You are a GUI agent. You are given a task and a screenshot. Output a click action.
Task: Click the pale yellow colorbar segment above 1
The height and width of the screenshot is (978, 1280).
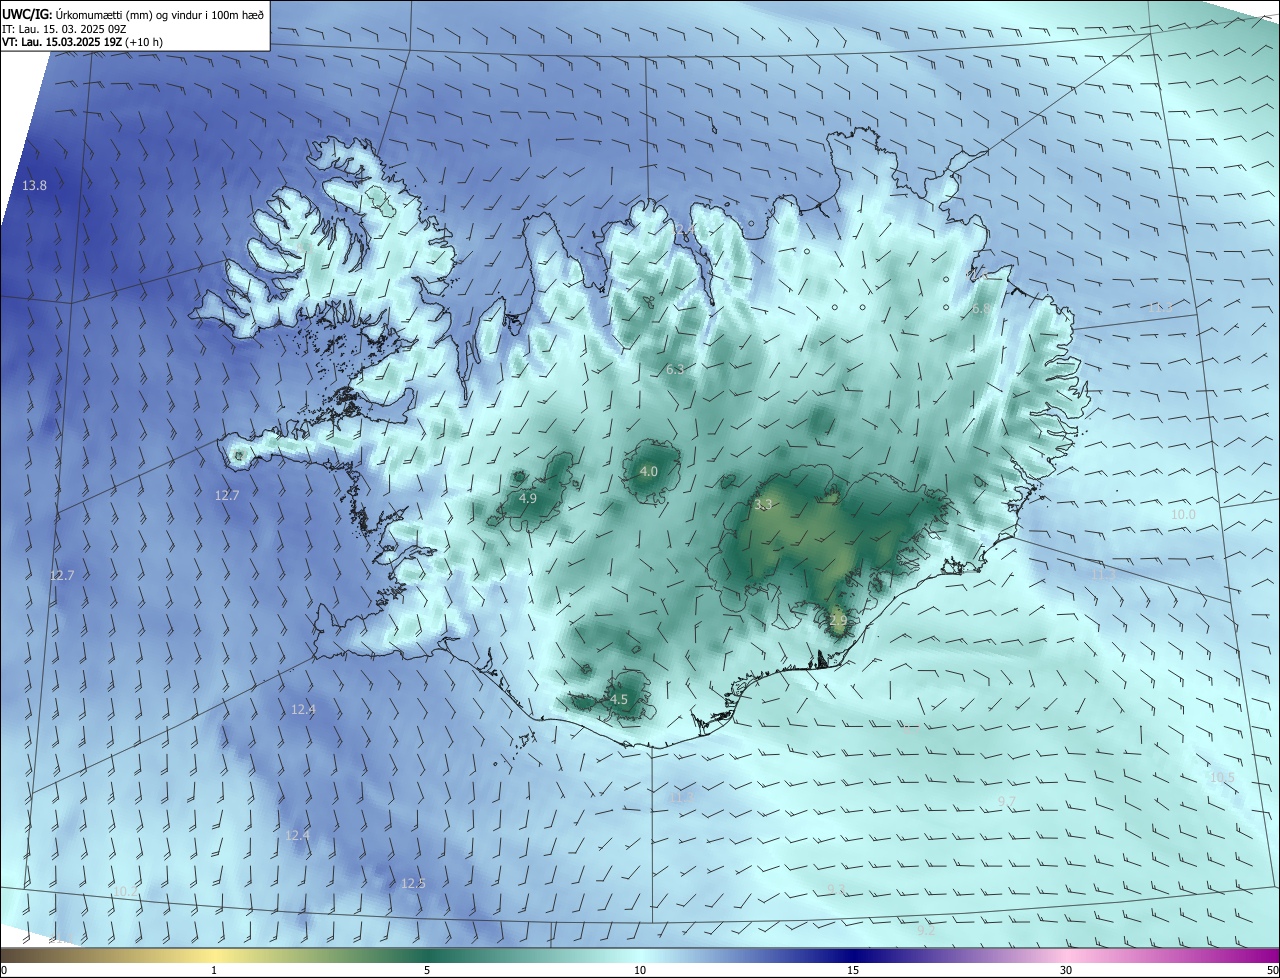click(214, 955)
